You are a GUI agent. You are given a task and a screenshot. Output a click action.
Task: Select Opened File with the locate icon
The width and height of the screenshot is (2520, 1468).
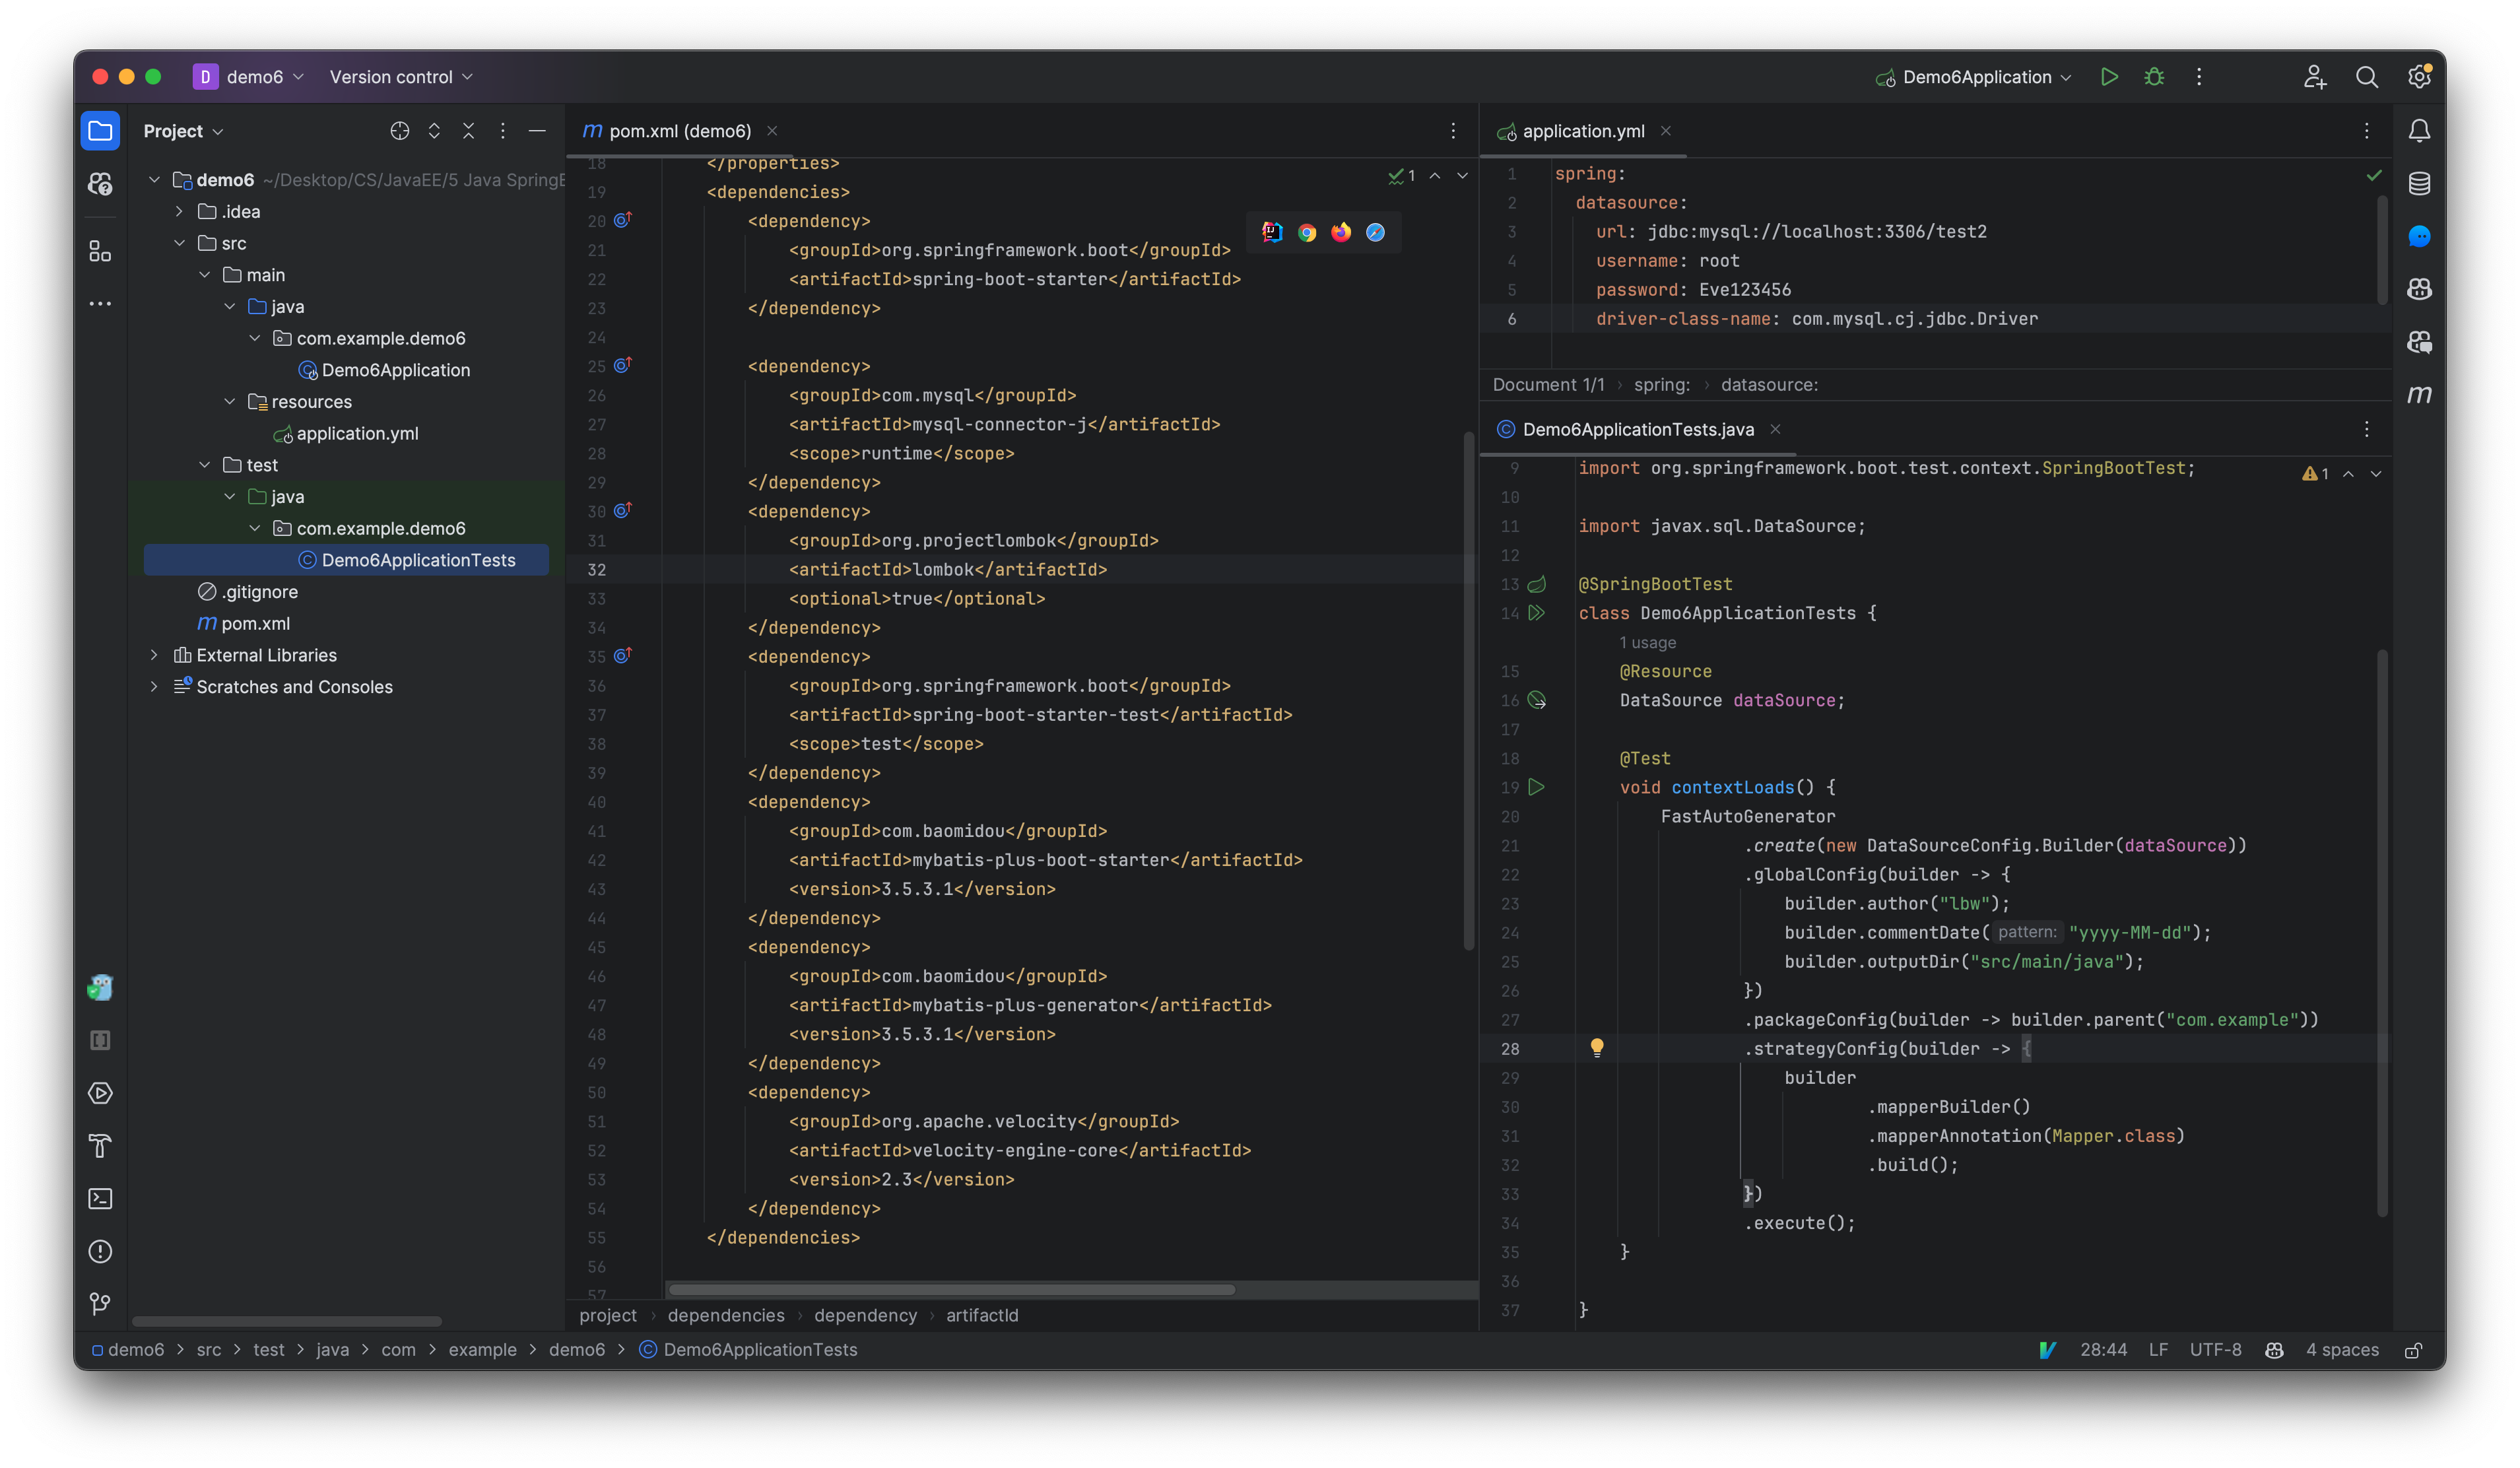point(400,130)
